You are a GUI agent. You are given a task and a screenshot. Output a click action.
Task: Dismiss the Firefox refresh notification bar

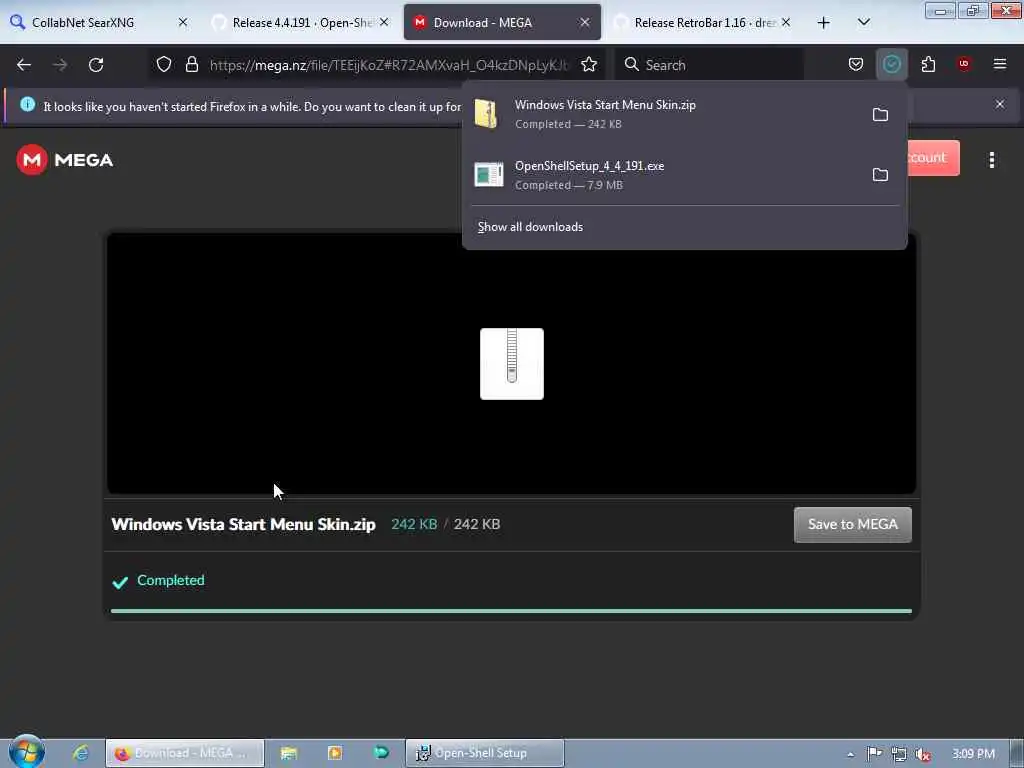point(999,104)
